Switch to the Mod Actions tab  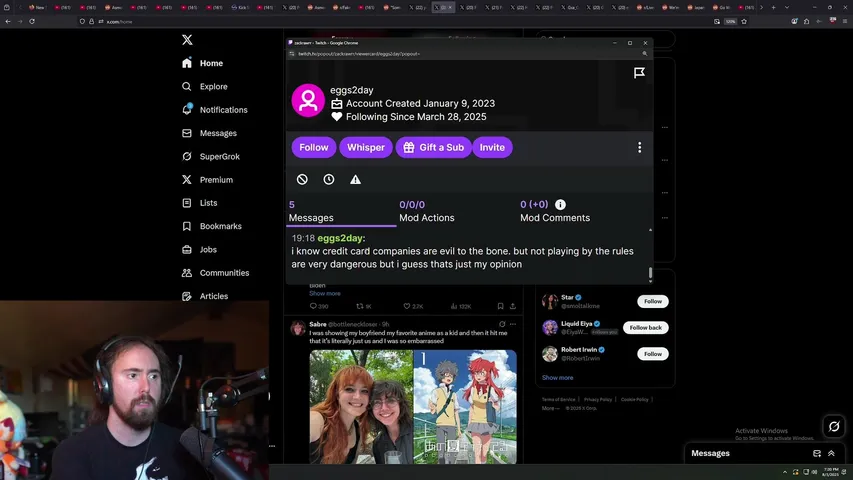coord(426,212)
